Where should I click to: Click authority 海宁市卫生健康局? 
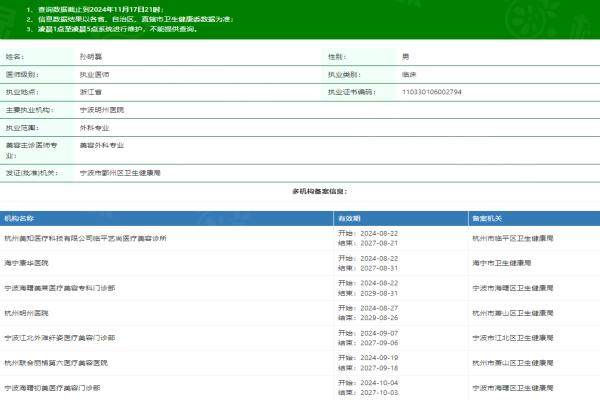(x=502, y=263)
